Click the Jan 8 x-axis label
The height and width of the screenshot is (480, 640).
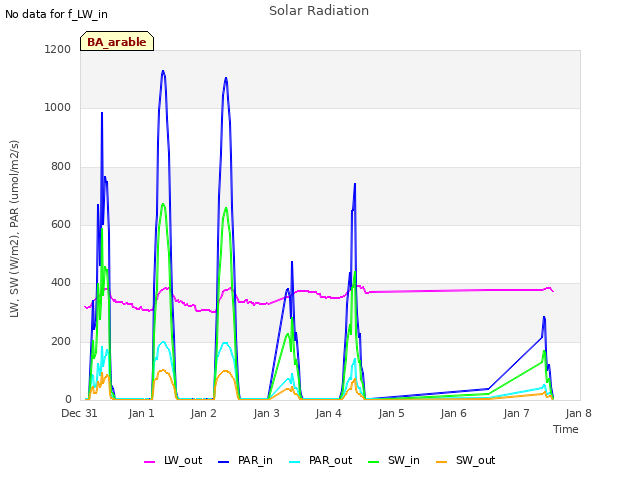[x=578, y=413]
